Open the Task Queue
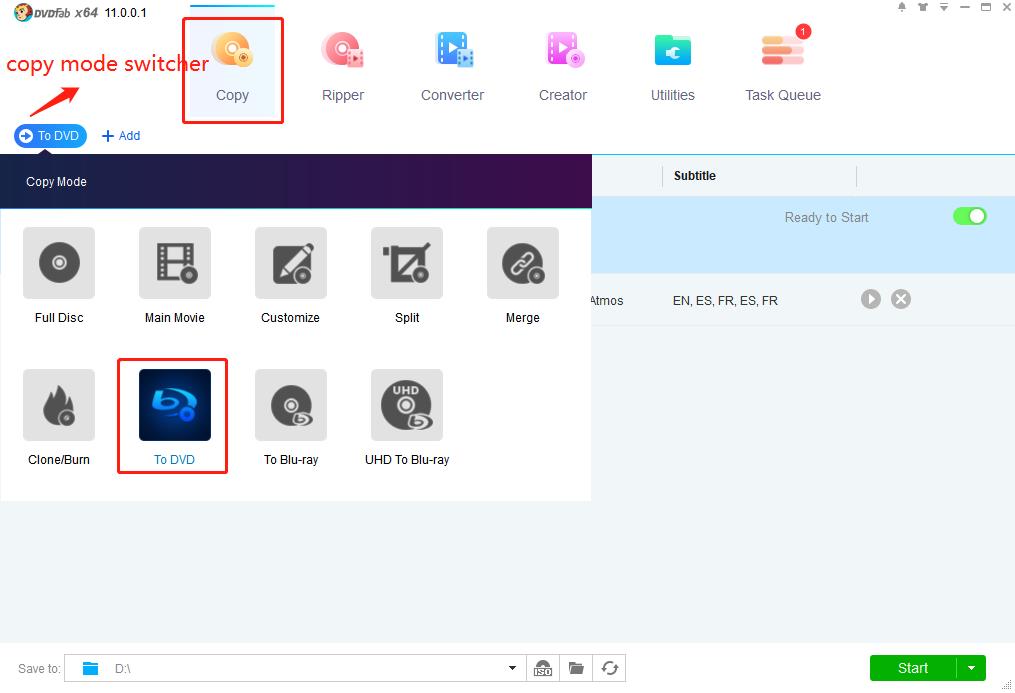Screen dimensions: 1015x693 782,65
